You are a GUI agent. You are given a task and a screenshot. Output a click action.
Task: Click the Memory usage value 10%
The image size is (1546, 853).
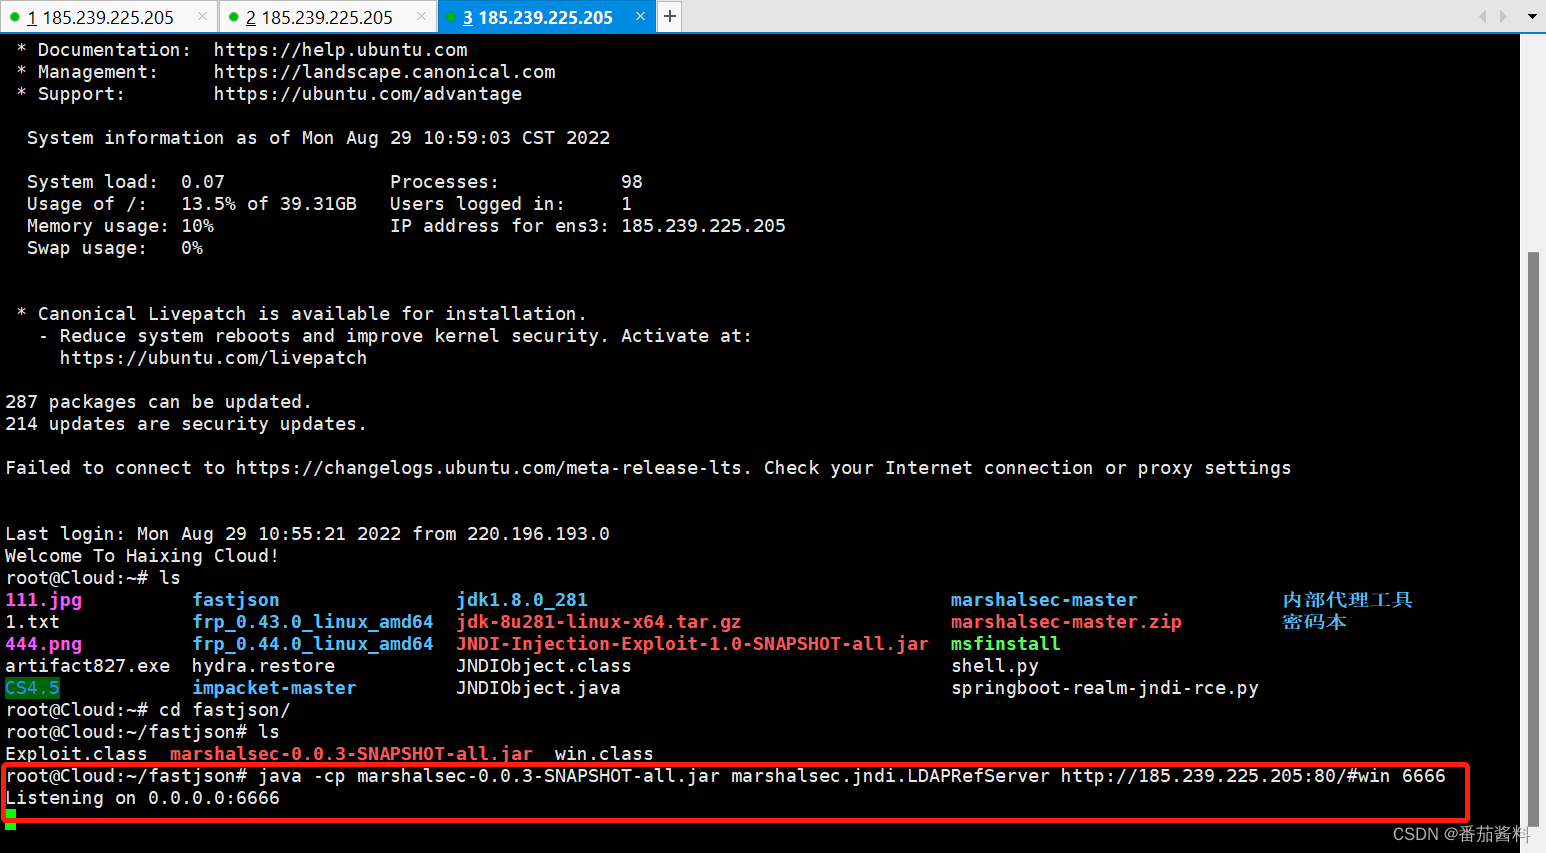(x=197, y=226)
